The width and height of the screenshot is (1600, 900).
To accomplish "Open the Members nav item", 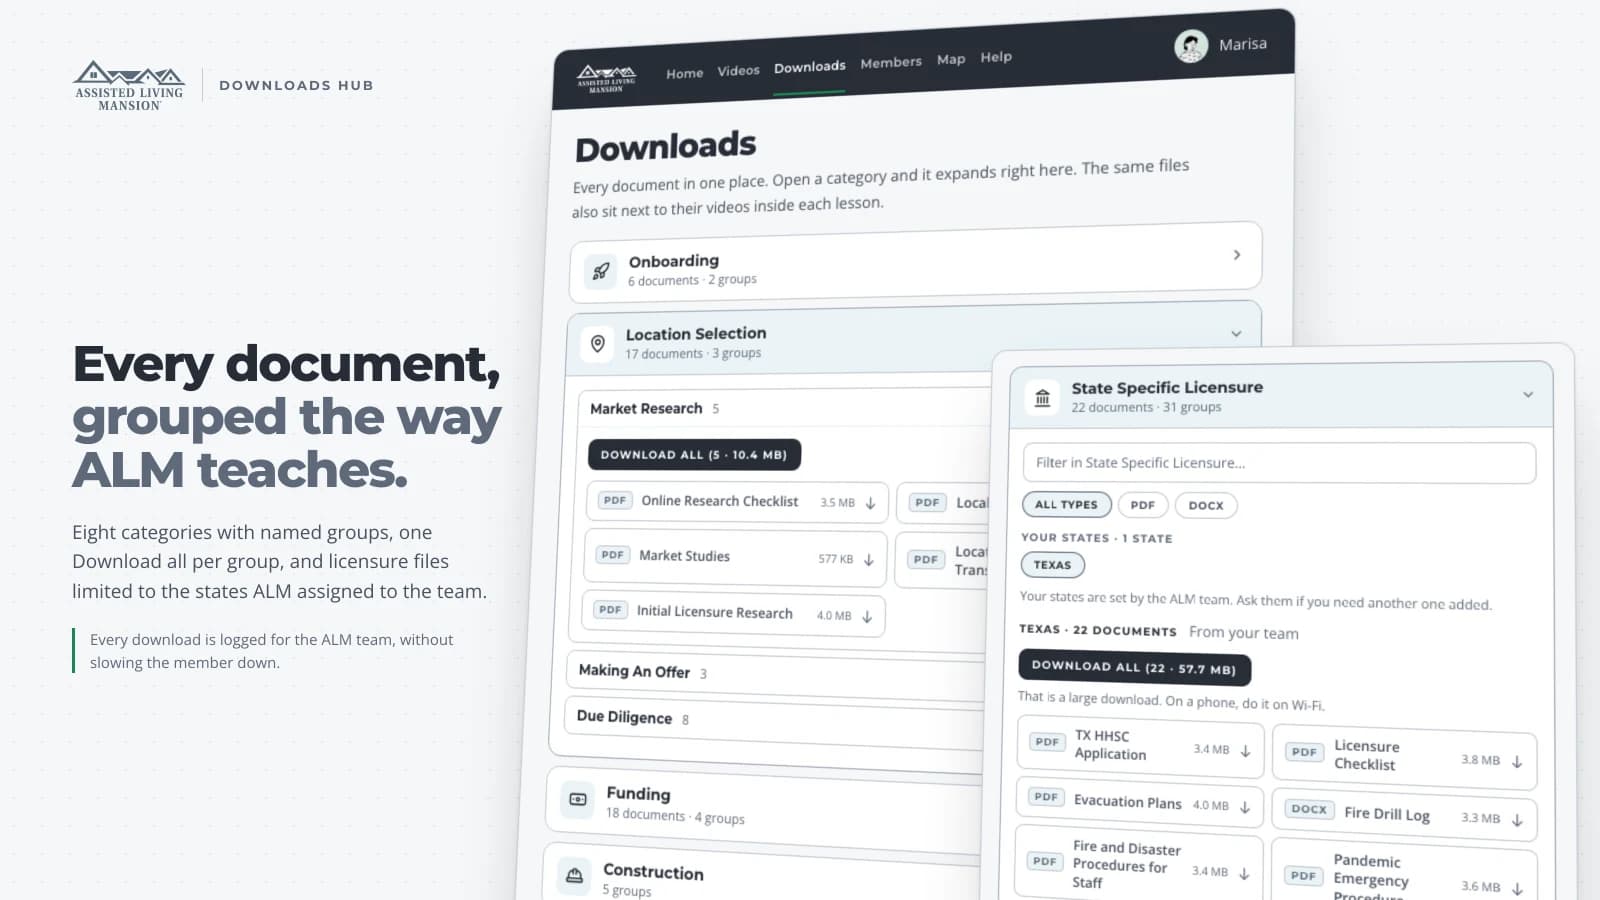I will coord(891,62).
